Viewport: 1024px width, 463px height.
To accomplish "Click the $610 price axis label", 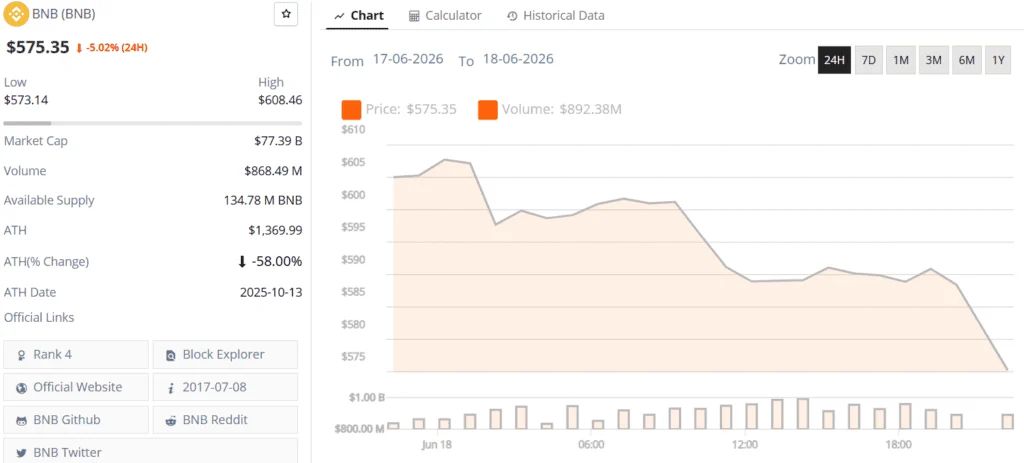I will [353, 129].
